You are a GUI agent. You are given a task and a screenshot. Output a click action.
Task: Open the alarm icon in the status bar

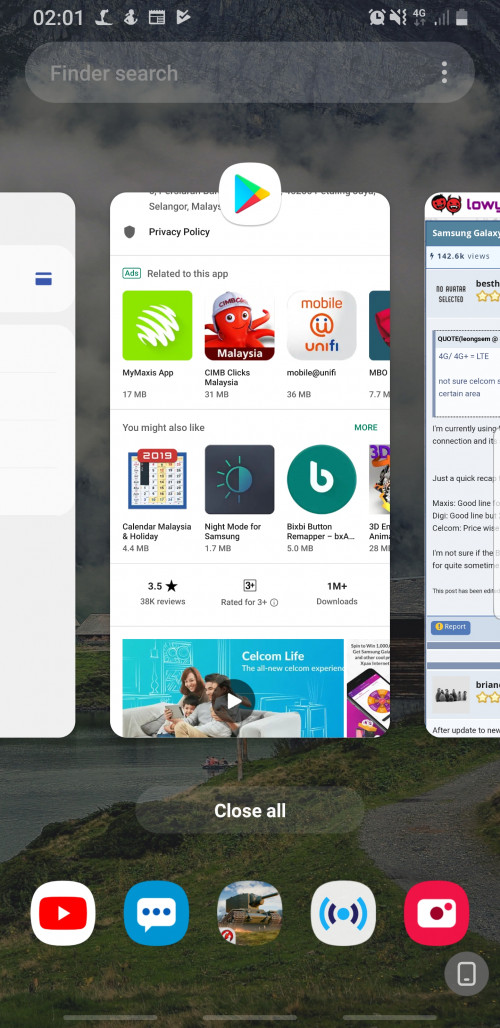click(x=377, y=17)
